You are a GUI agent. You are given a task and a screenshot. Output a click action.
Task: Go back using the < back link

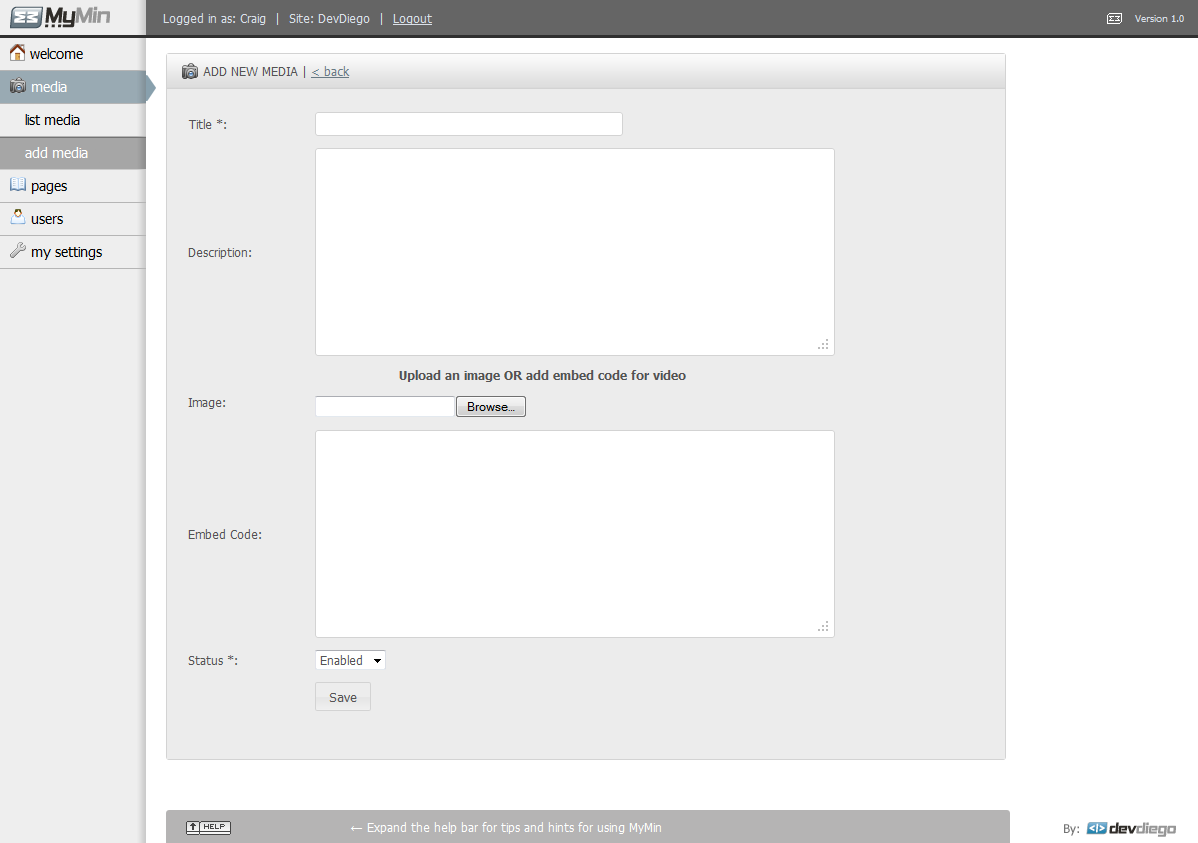coord(330,72)
